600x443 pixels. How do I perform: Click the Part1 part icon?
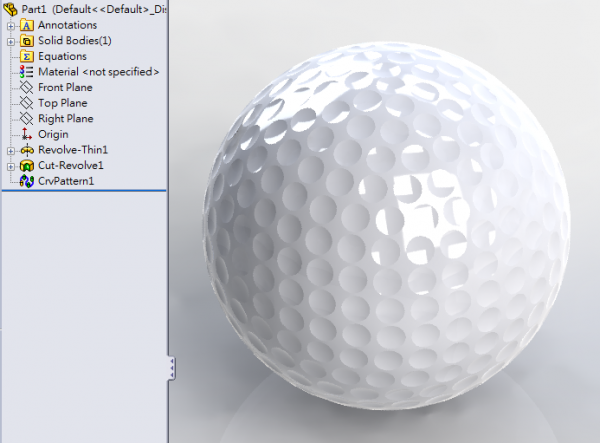pyautogui.click(x=10, y=9)
